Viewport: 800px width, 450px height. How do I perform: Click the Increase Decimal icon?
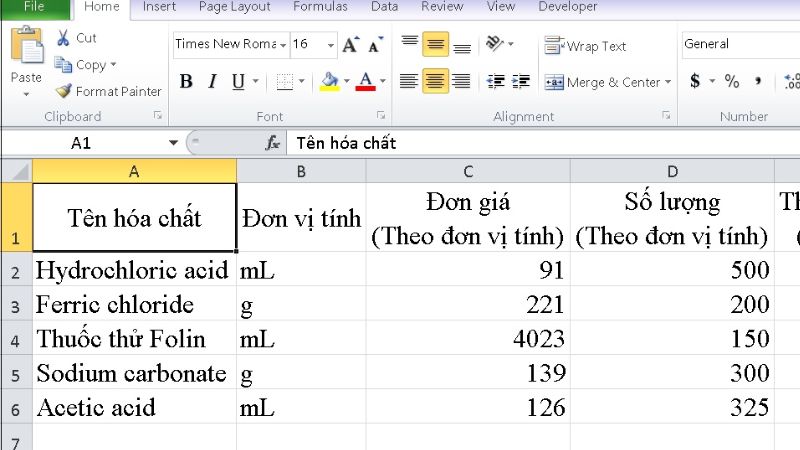pos(791,82)
